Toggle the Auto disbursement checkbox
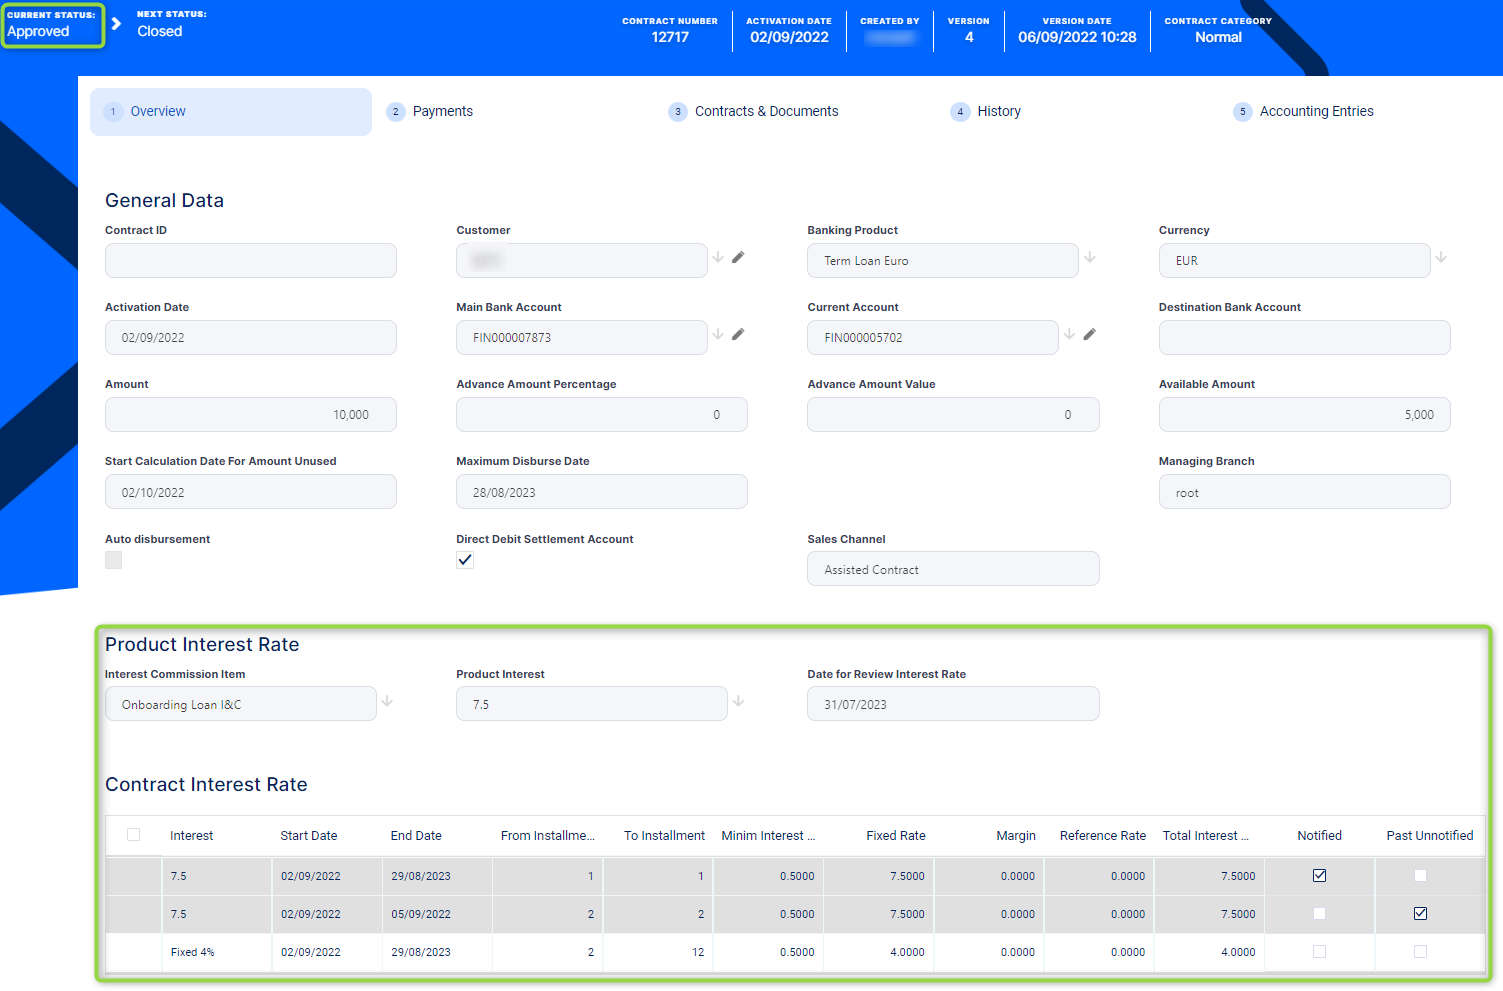Screen dimensions: 1503x991 (114, 560)
